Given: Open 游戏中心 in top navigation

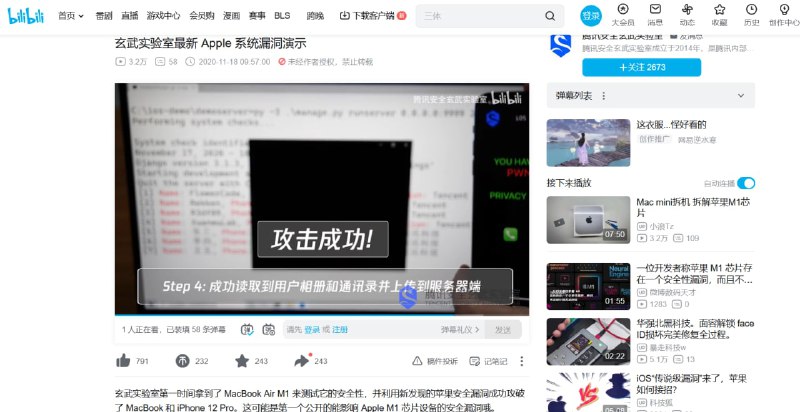Looking at the screenshot, I should [163, 16].
